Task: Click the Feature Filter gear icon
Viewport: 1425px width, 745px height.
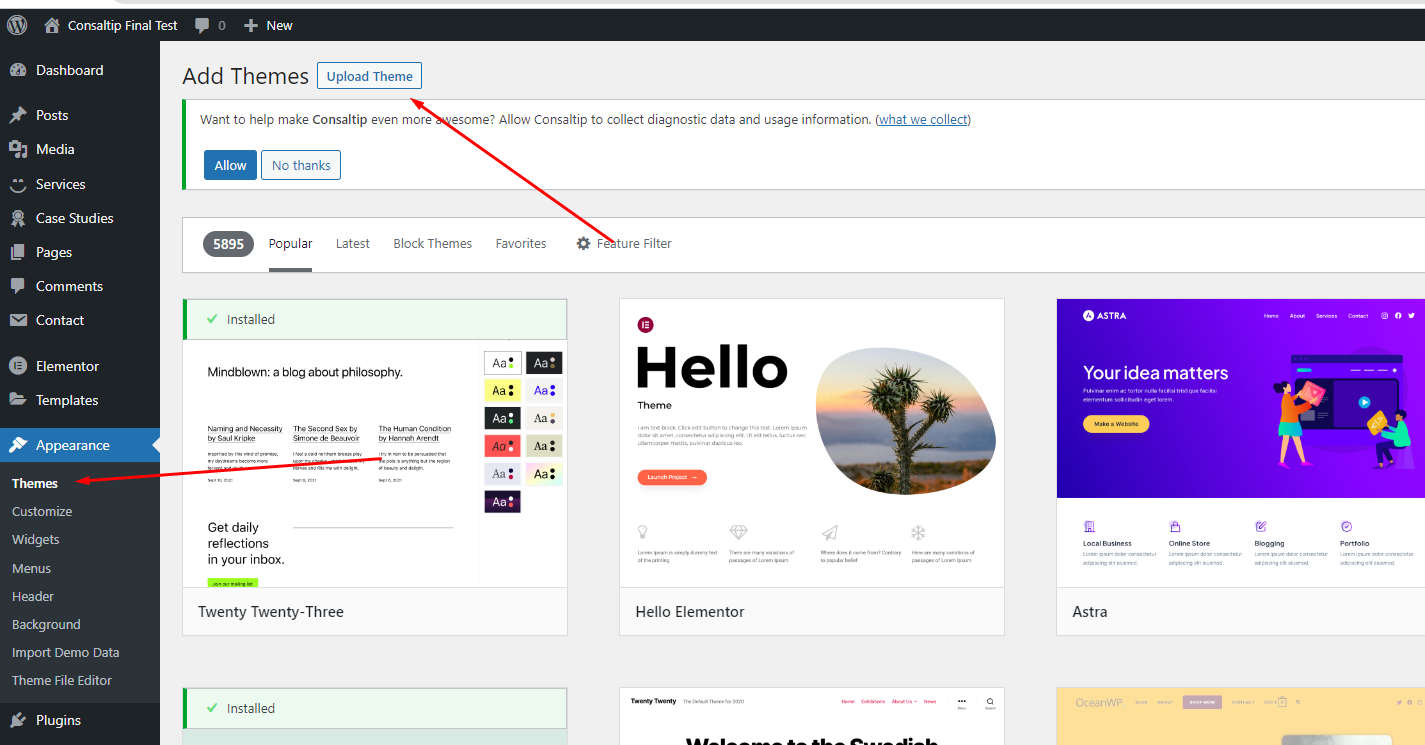Action: click(583, 243)
